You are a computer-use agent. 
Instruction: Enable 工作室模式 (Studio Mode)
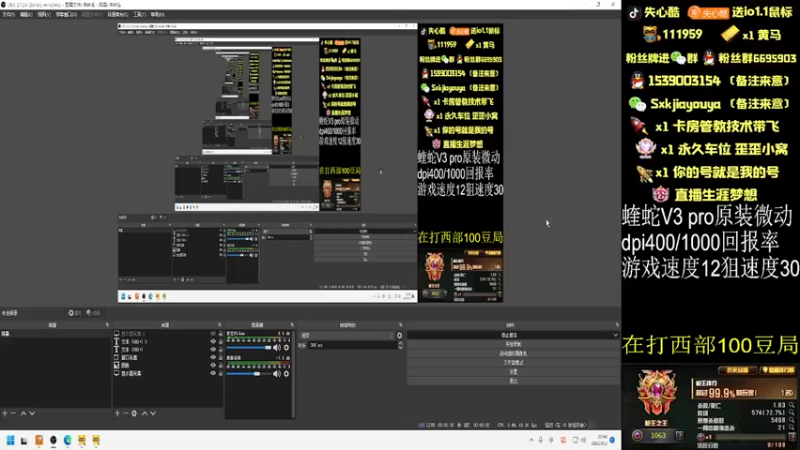click(x=513, y=363)
